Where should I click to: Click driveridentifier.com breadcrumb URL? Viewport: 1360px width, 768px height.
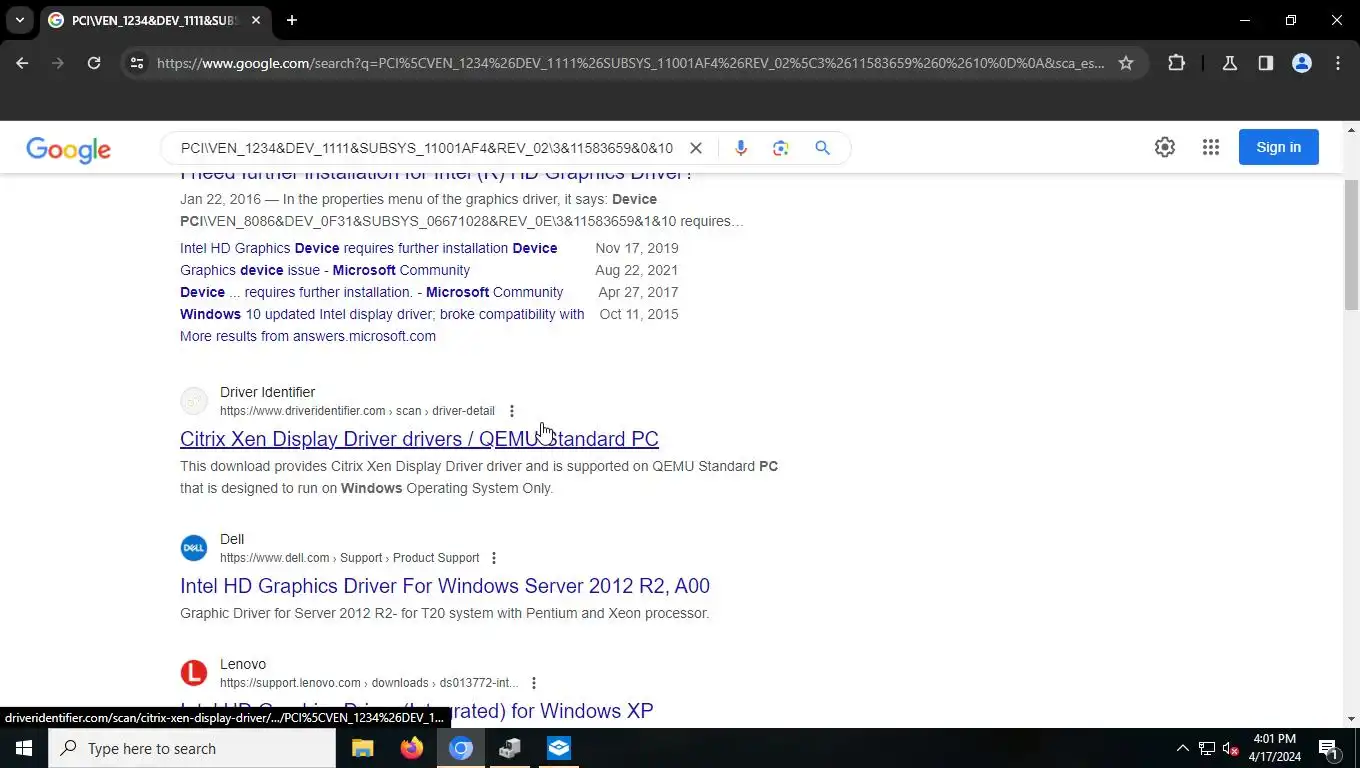tap(357, 411)
